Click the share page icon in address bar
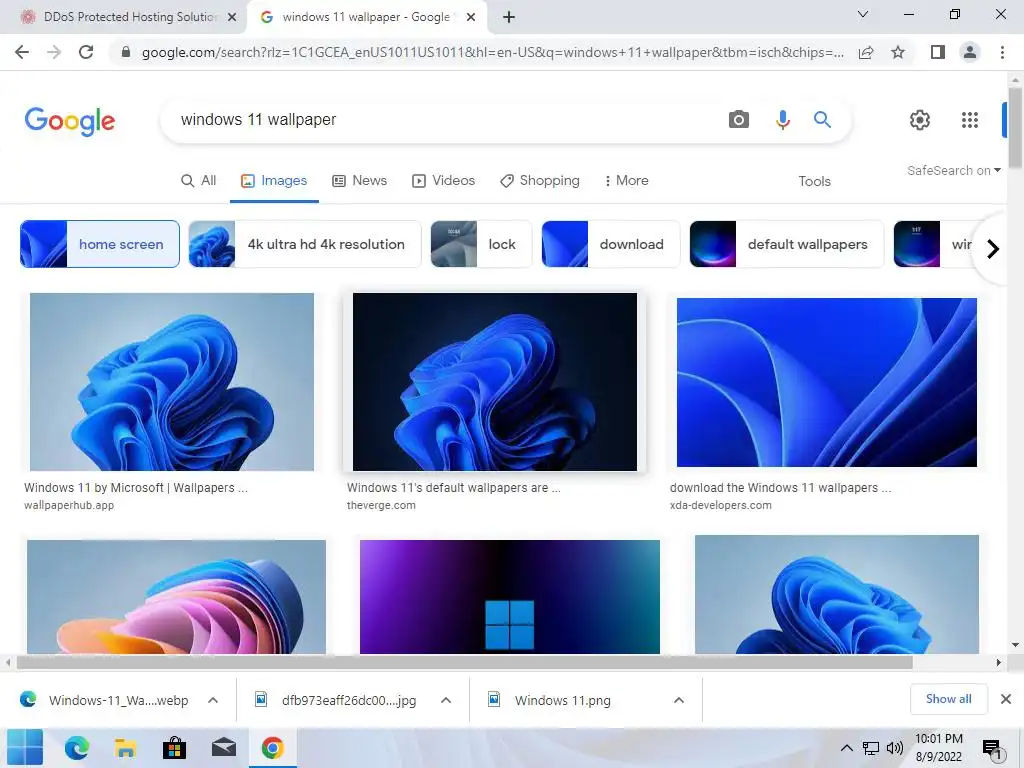This screenshot has width=1024, height=768. click(866, 52)
